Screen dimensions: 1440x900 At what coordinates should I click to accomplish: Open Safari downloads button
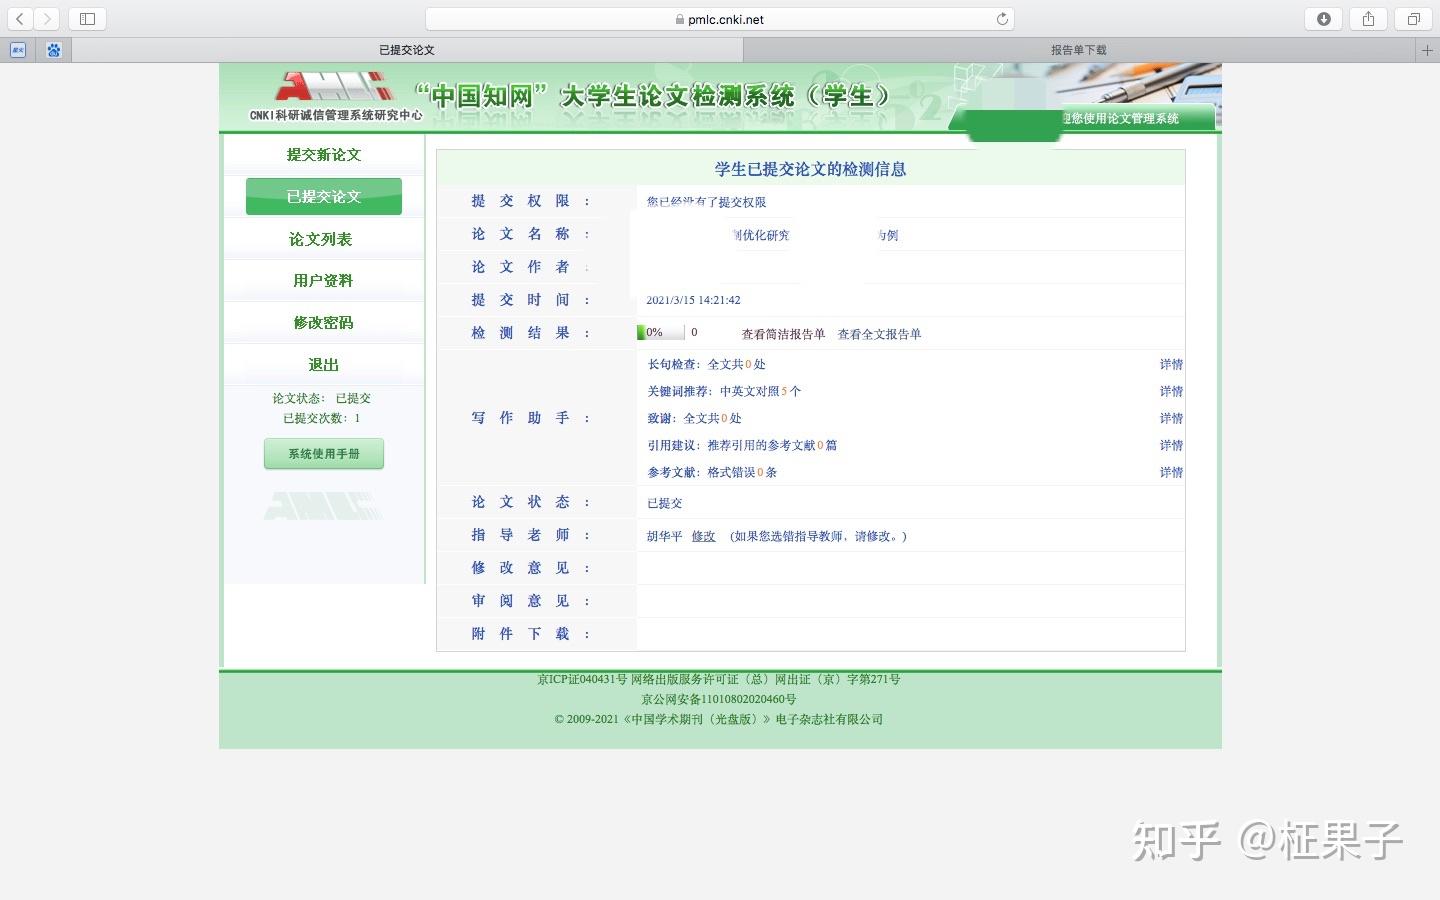click(1324, 19)
